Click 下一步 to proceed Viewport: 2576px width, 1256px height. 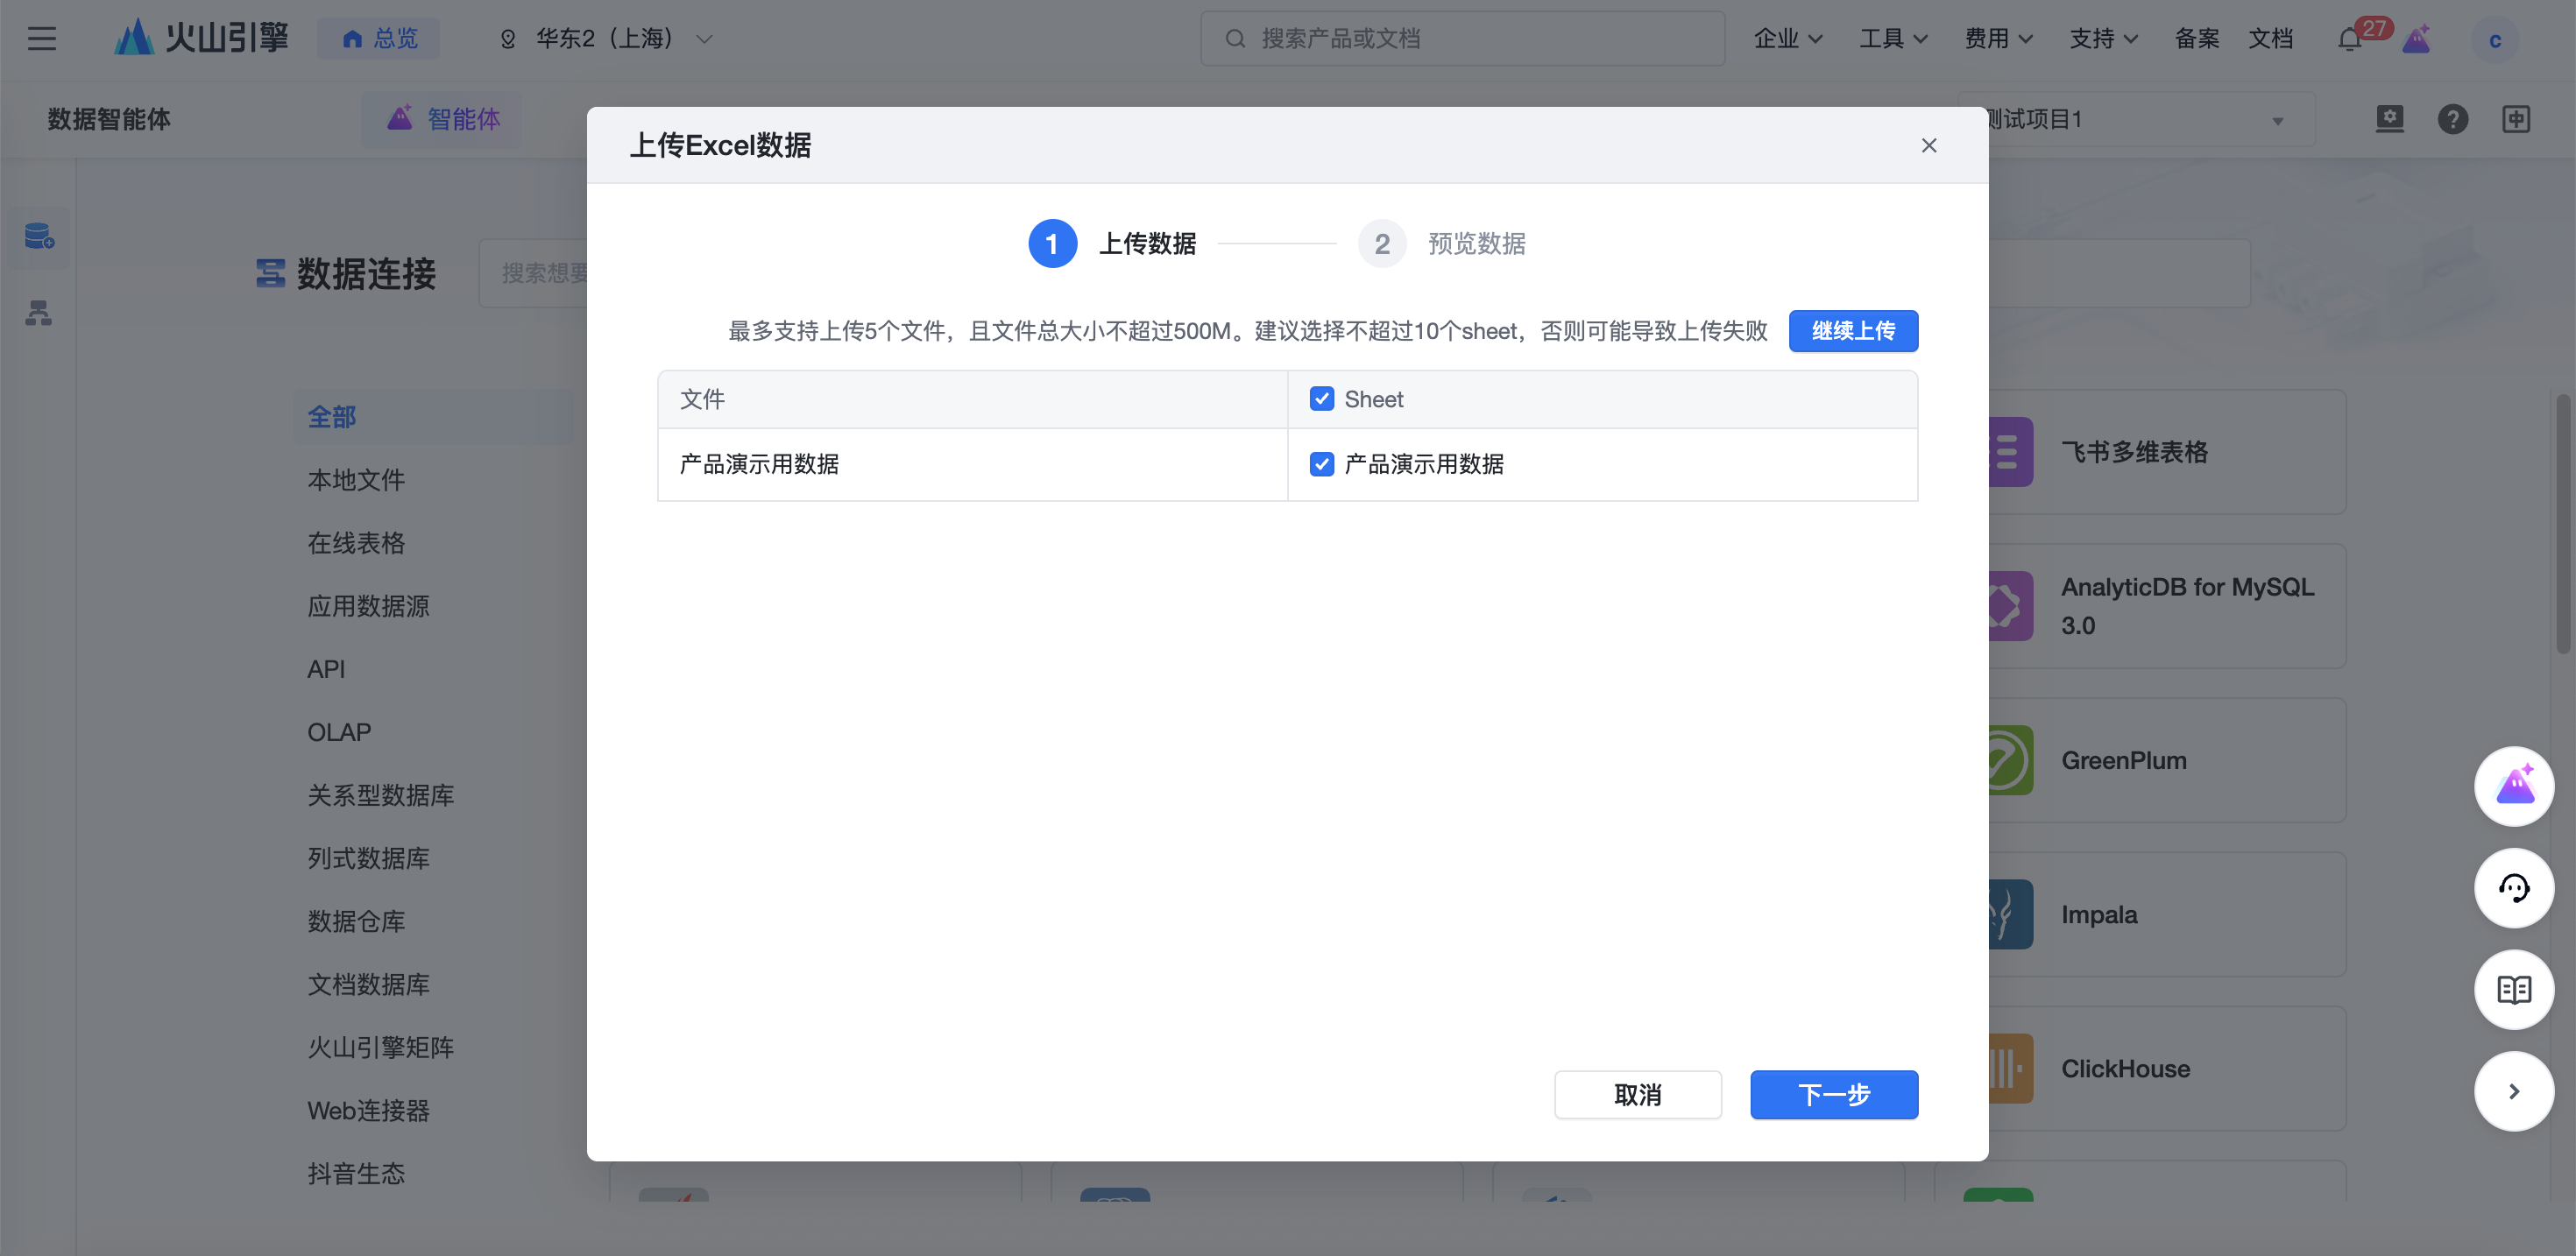pos(1833,1094)
